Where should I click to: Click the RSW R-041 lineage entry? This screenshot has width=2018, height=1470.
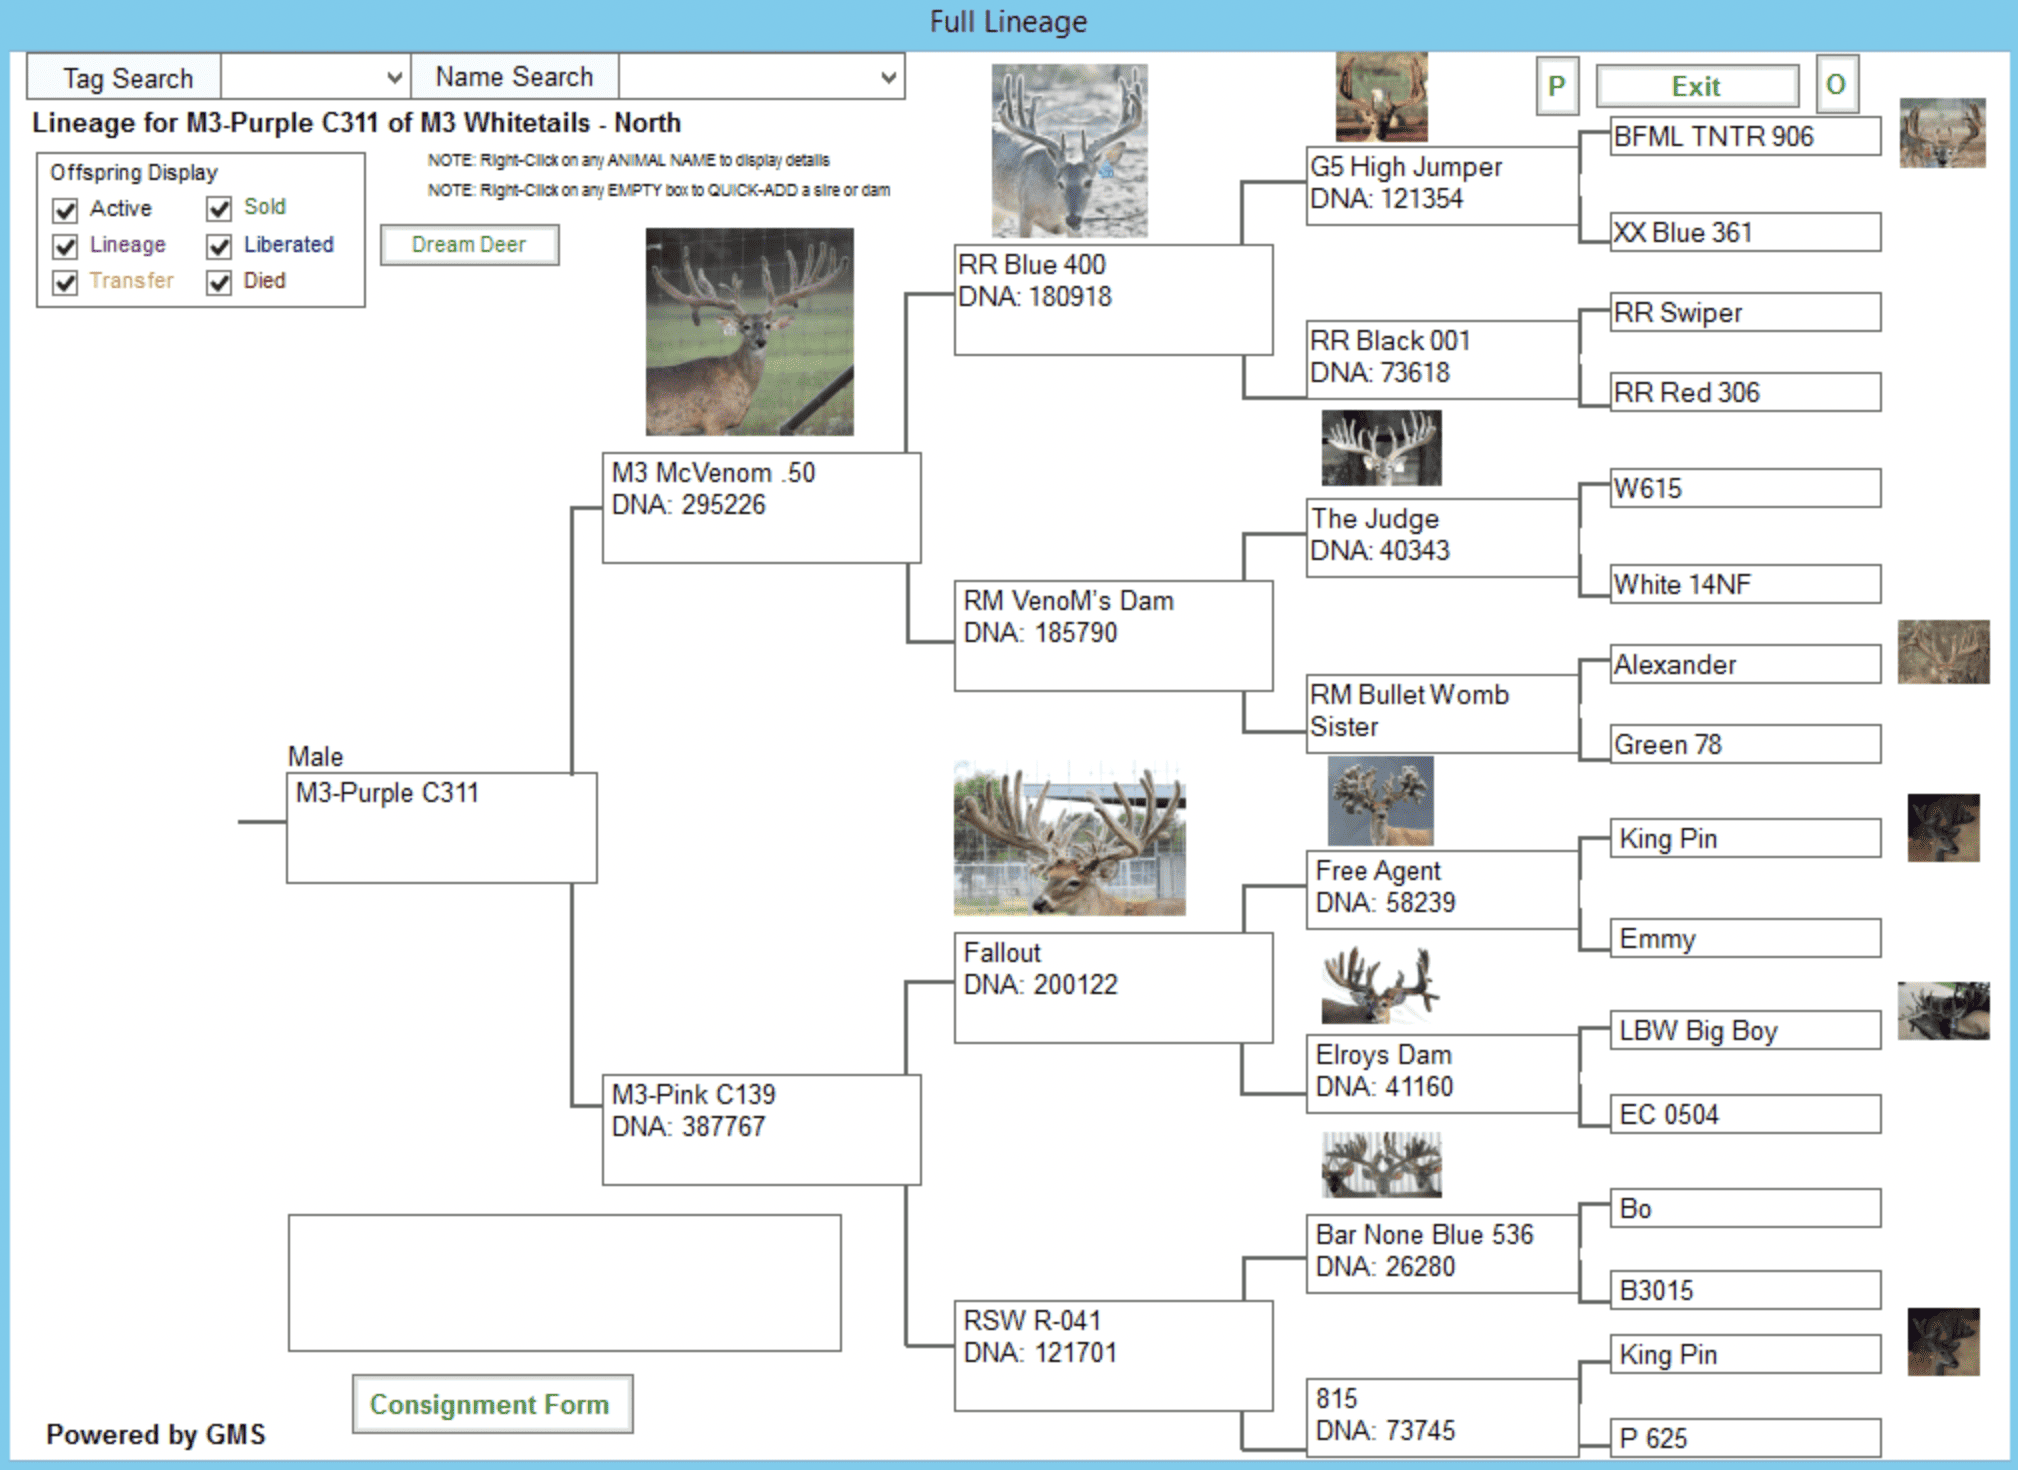click(x=1112, y=1355)
